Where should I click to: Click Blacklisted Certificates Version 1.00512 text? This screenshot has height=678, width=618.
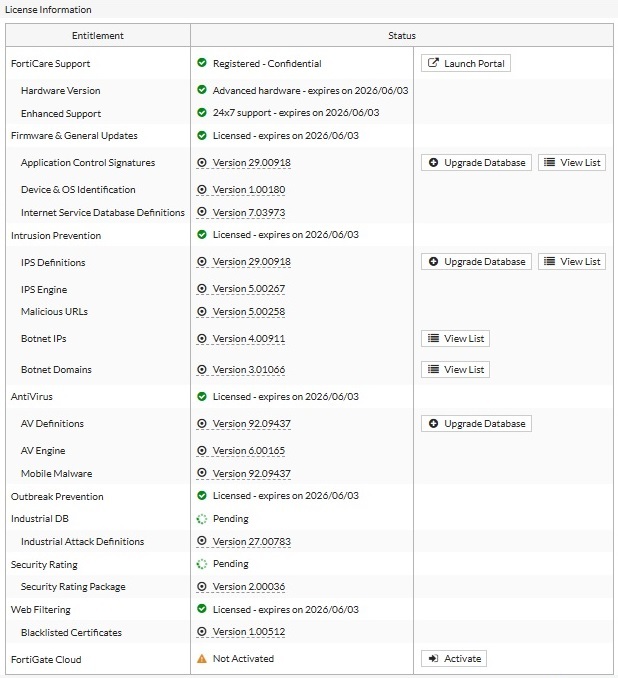click(x=249, y=632)
